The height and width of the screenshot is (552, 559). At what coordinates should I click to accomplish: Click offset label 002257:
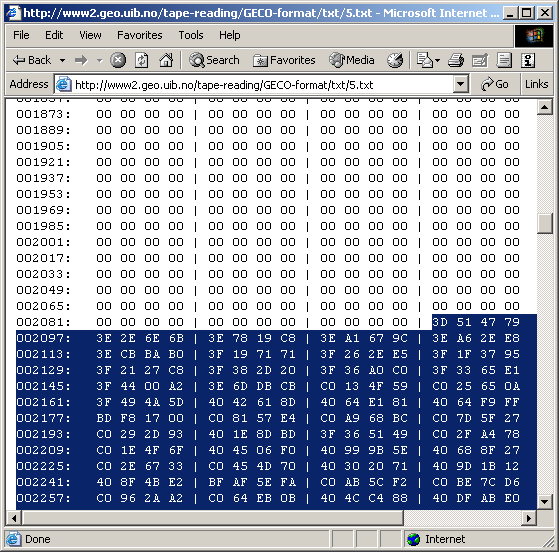coord(43,498)
